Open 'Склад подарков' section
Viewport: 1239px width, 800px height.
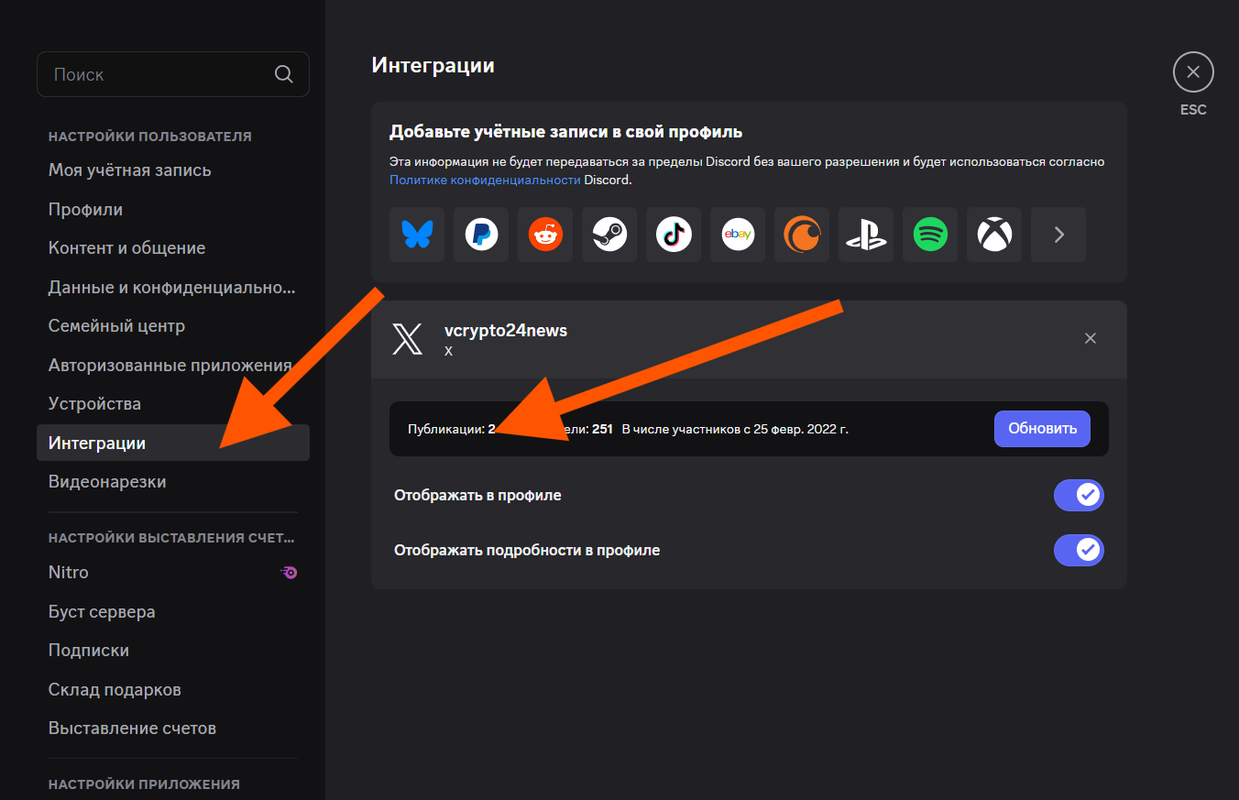tap(173, 690)
